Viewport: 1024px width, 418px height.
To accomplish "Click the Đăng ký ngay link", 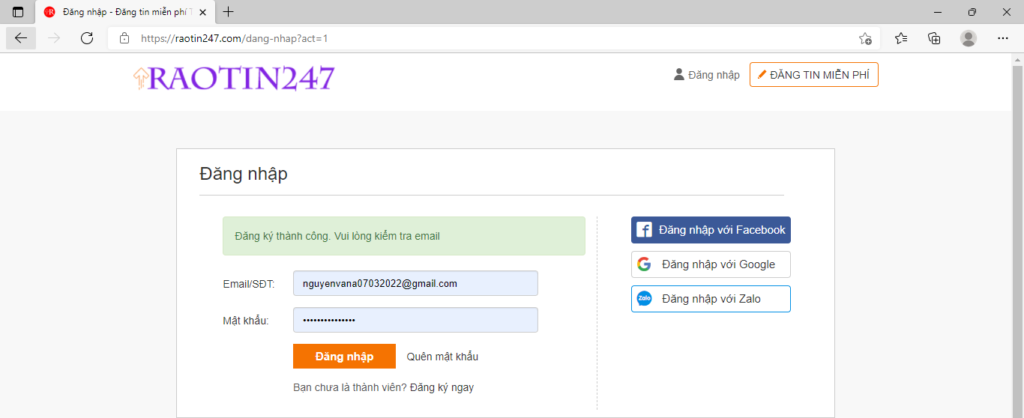I will coord(442,387).
